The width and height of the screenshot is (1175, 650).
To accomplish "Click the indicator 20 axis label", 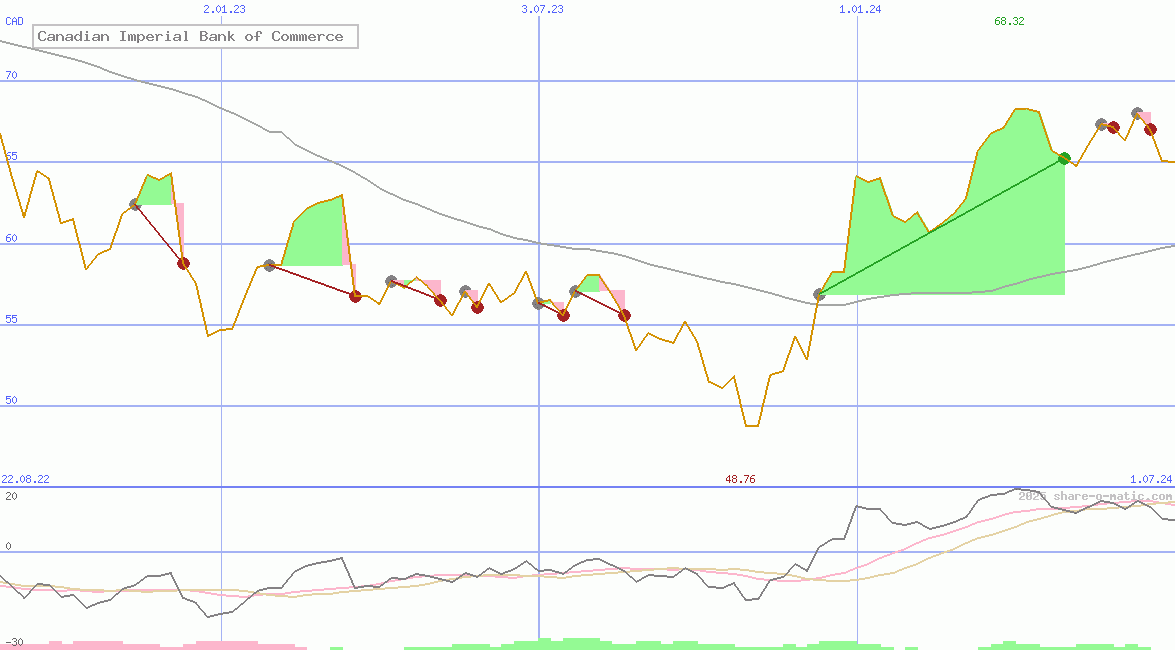I will pos(11,496).
